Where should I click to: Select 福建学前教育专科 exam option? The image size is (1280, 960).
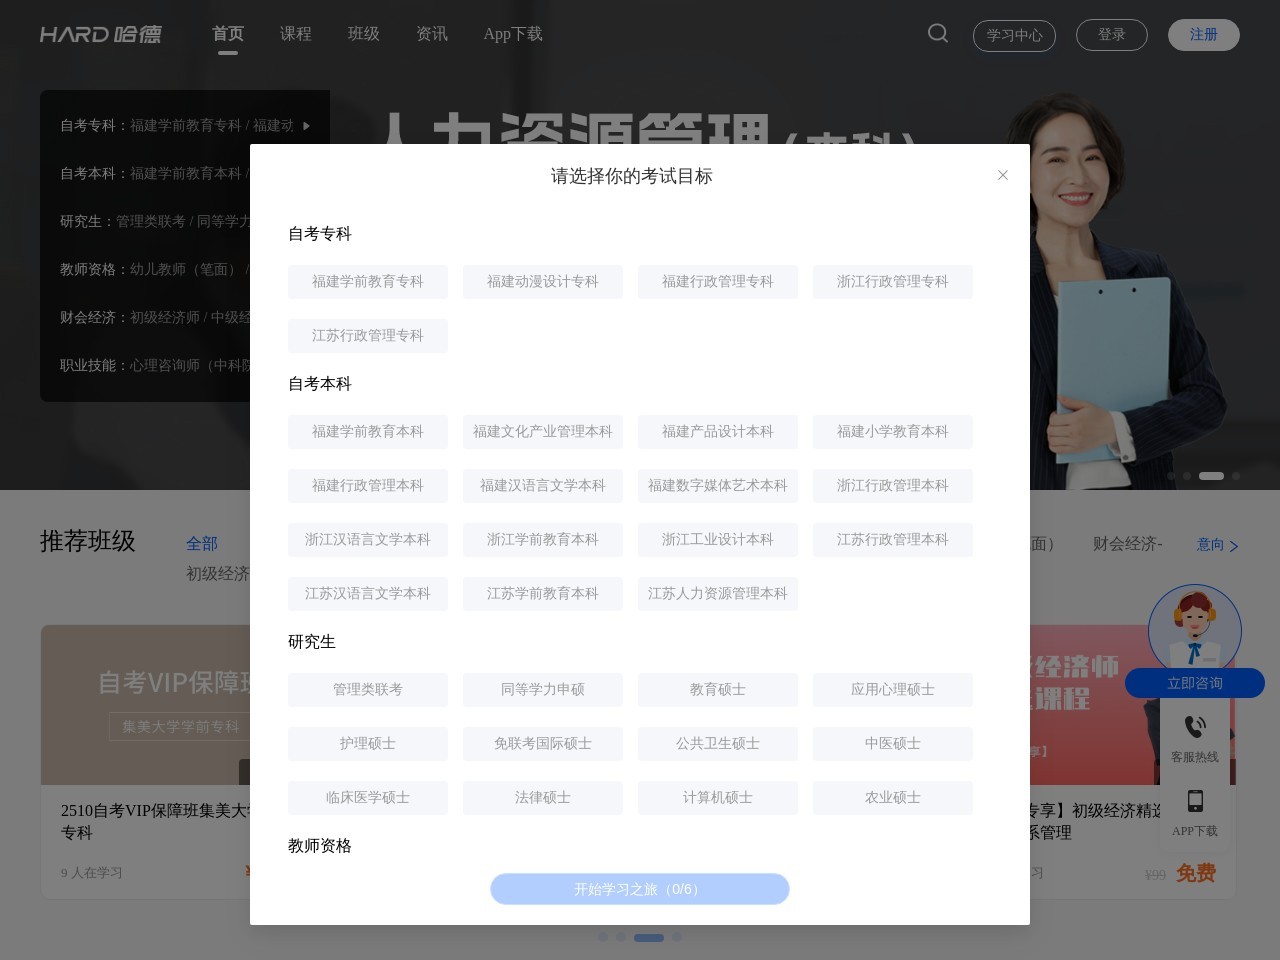pyautogui.click(x=367, y=281)
